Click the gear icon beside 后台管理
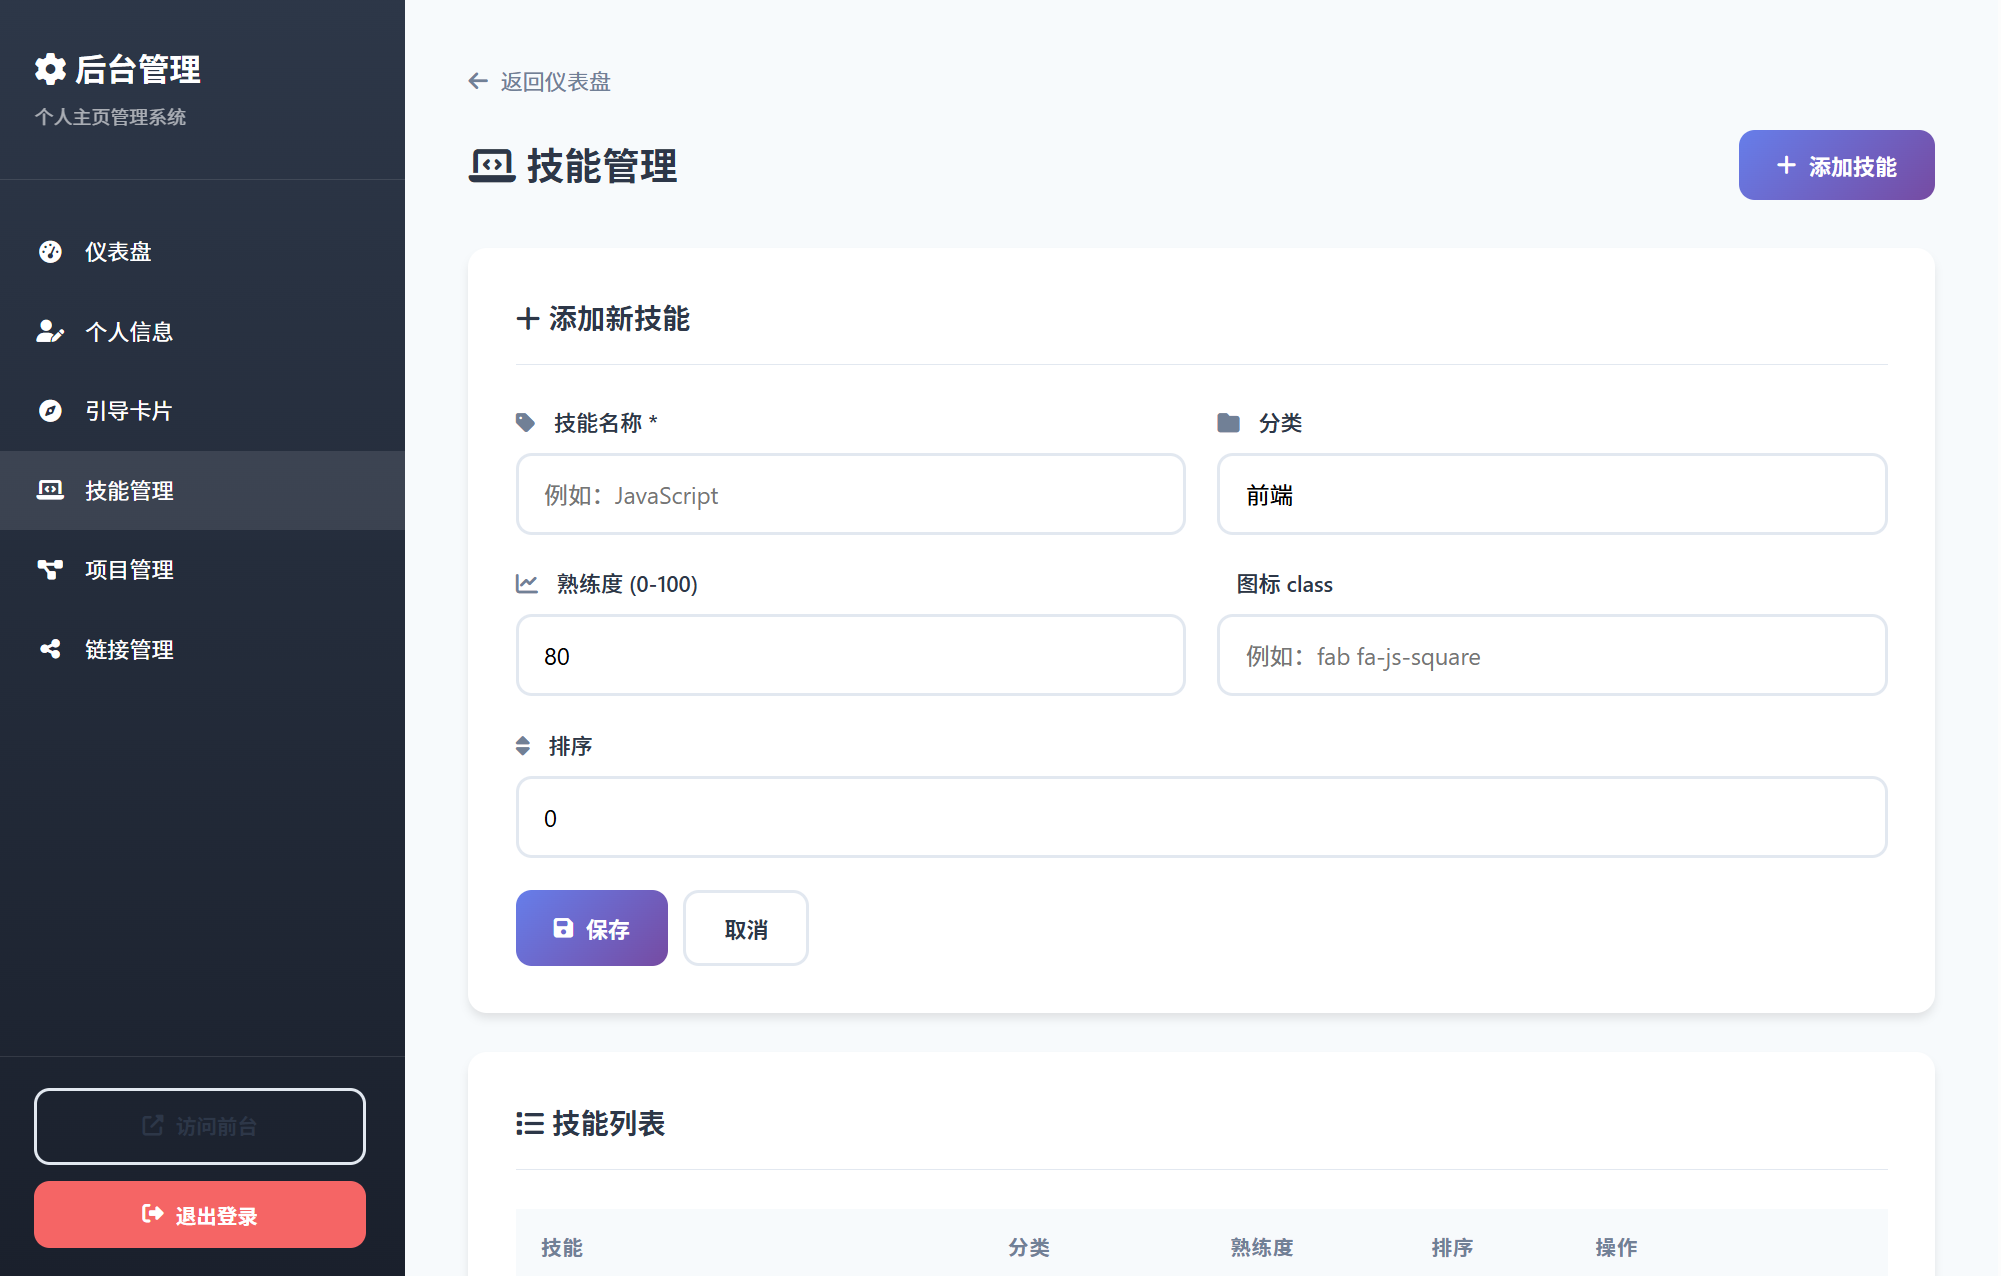Screen dimensions: 2001x1276 click(50, 69)
